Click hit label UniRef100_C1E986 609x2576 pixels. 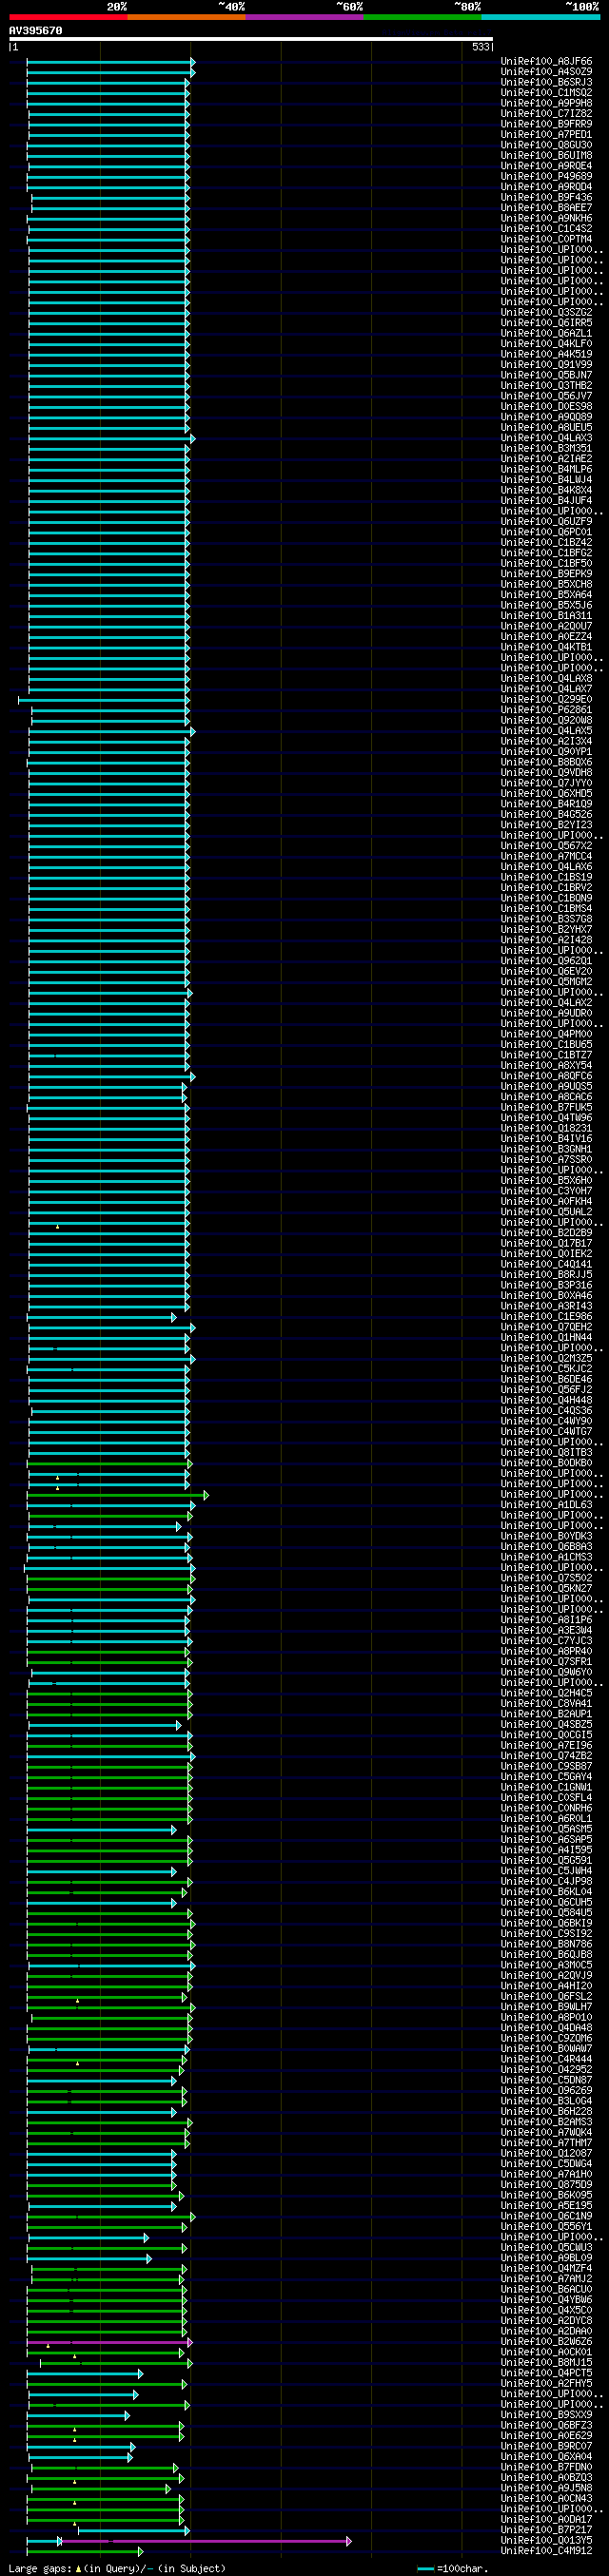pos(546,1317)
